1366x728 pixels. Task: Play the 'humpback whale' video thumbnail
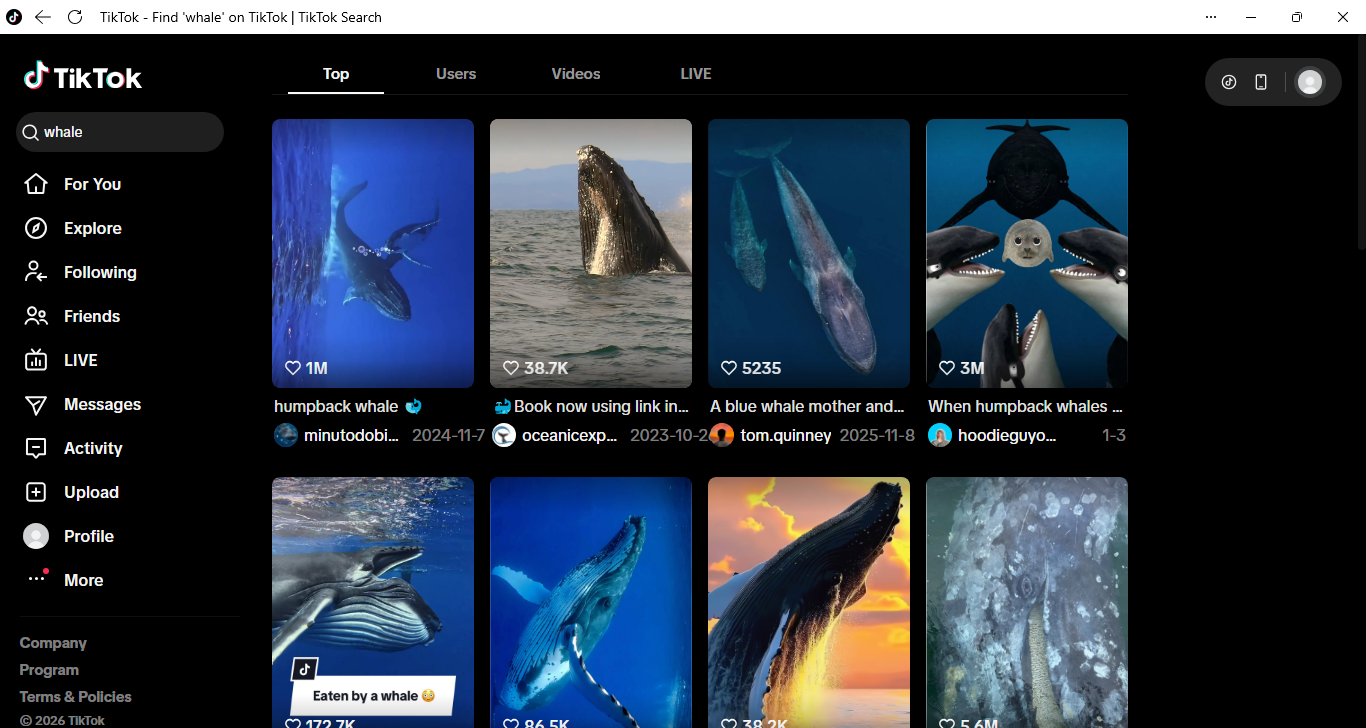(x=373, y=253)
